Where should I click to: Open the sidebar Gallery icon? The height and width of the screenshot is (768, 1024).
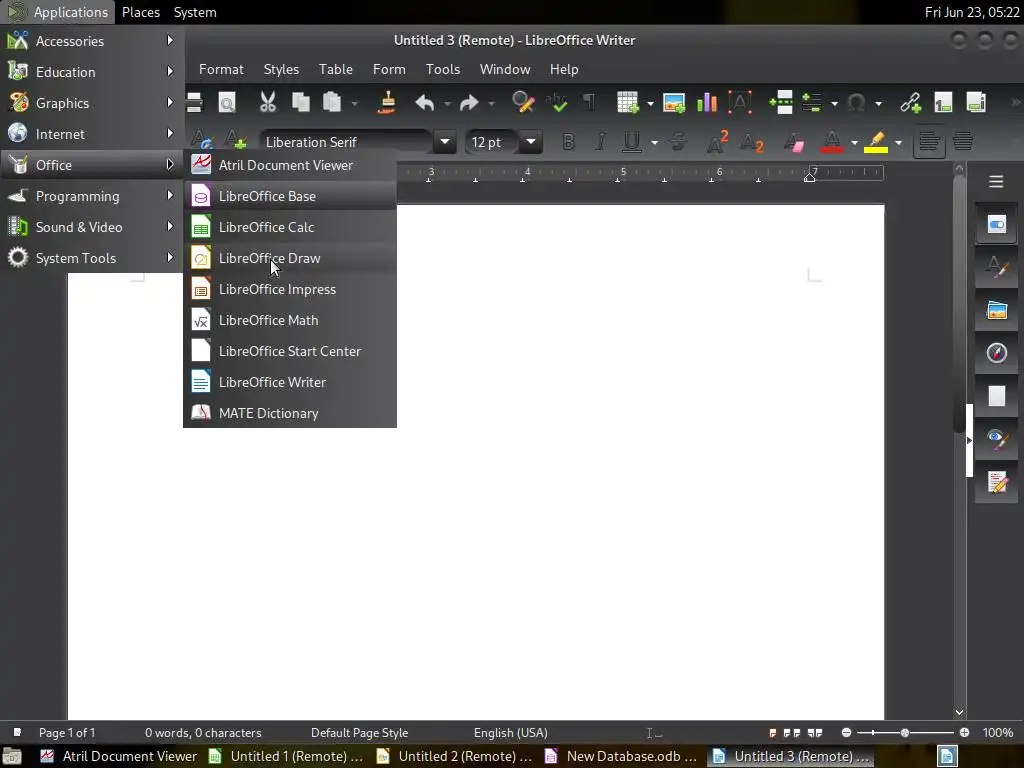click(x=996, y=310)
